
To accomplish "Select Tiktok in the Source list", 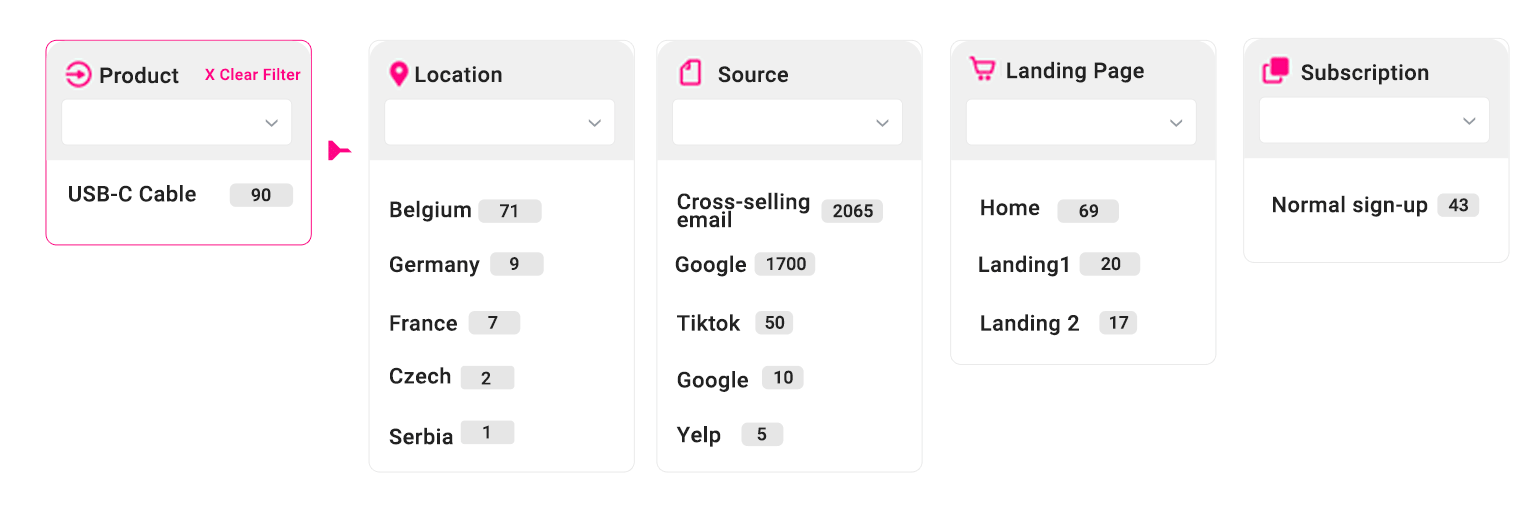I will click(734, 323).
